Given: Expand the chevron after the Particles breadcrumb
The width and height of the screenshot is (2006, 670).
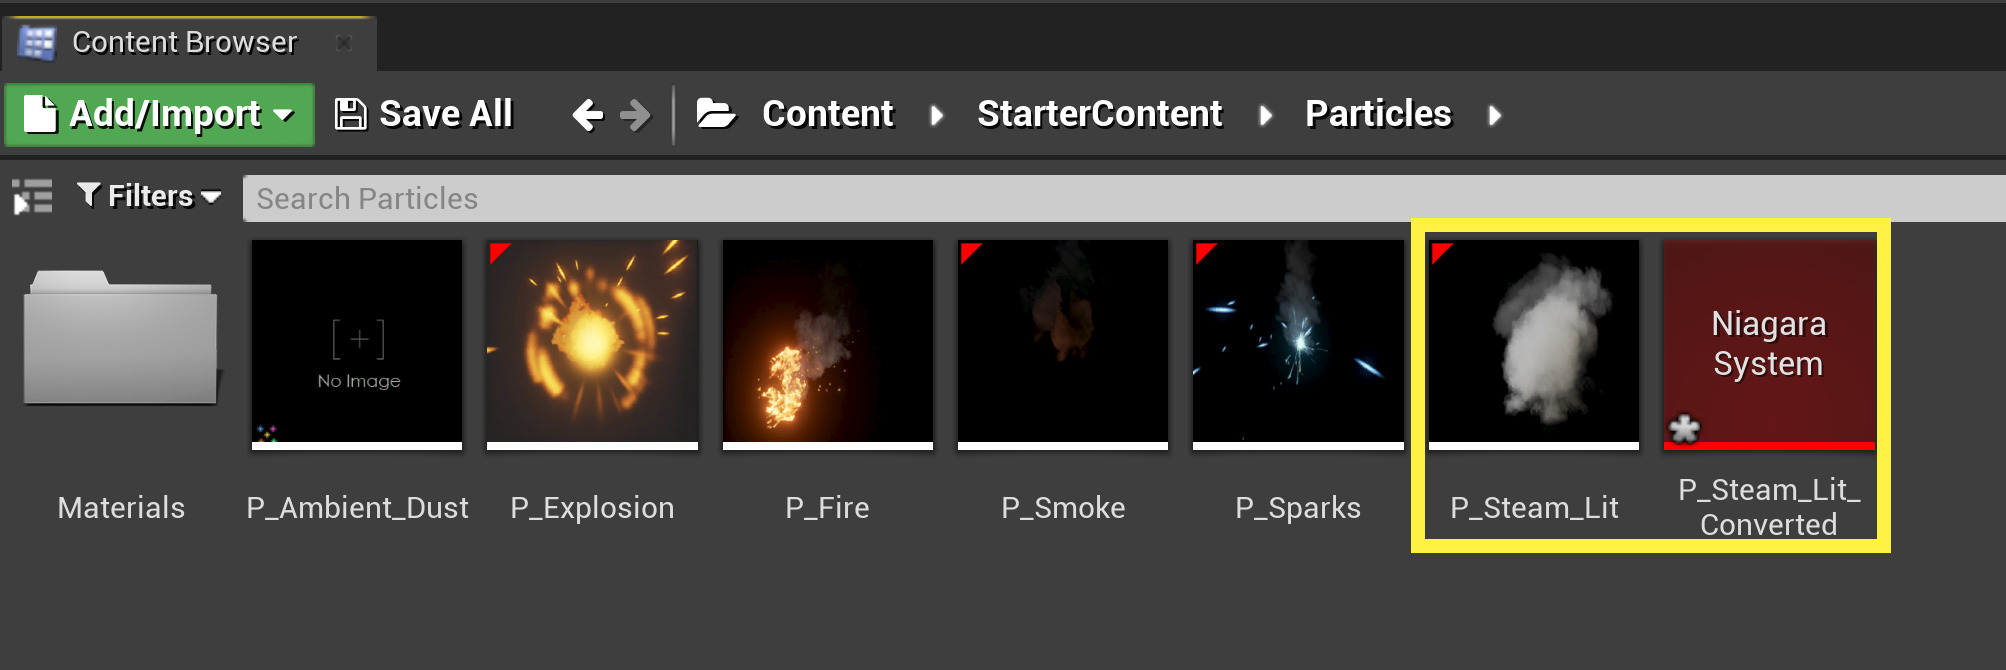Looking at the screenshot, I should click(x=1495, y=115).
